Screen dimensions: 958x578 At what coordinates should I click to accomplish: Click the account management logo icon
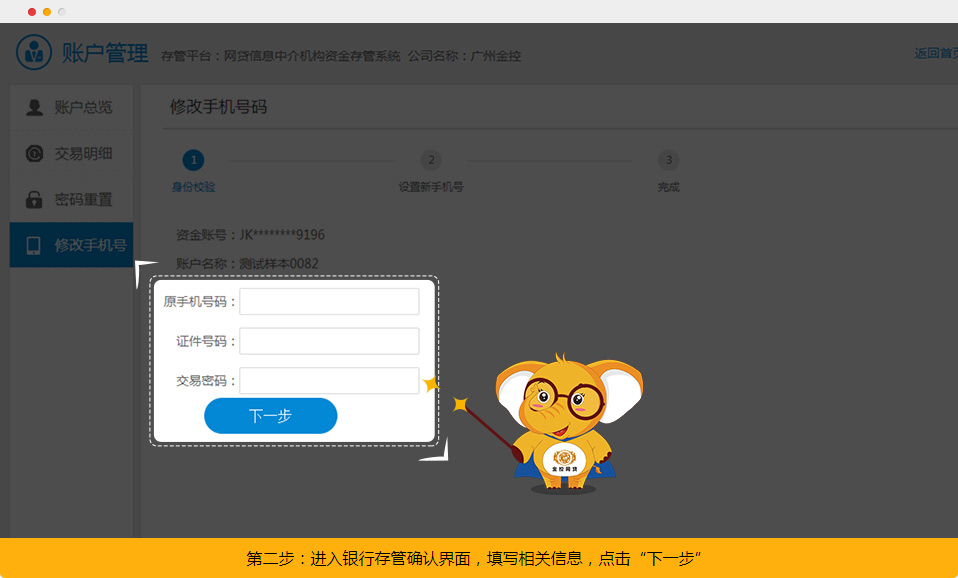pyautogui.click(x=34, y=53)
